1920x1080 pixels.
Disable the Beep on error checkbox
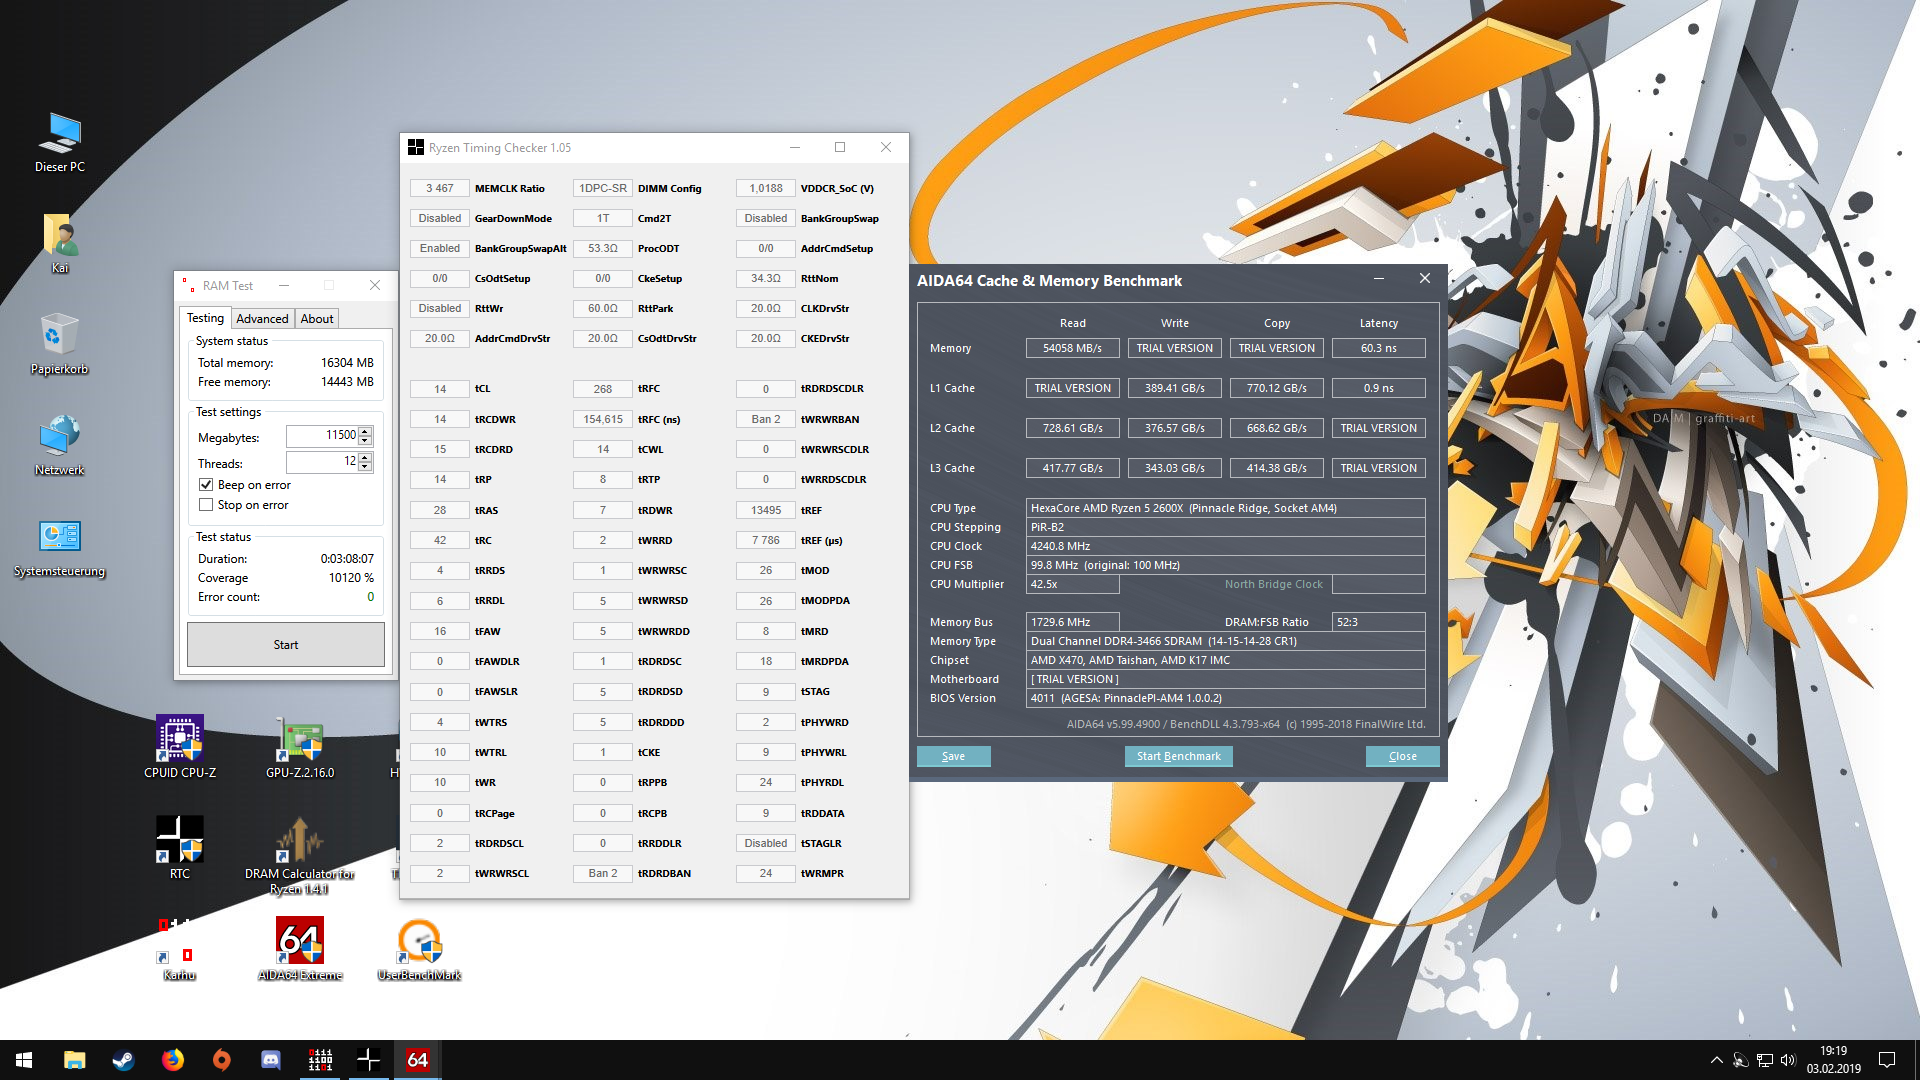[206, 485]
